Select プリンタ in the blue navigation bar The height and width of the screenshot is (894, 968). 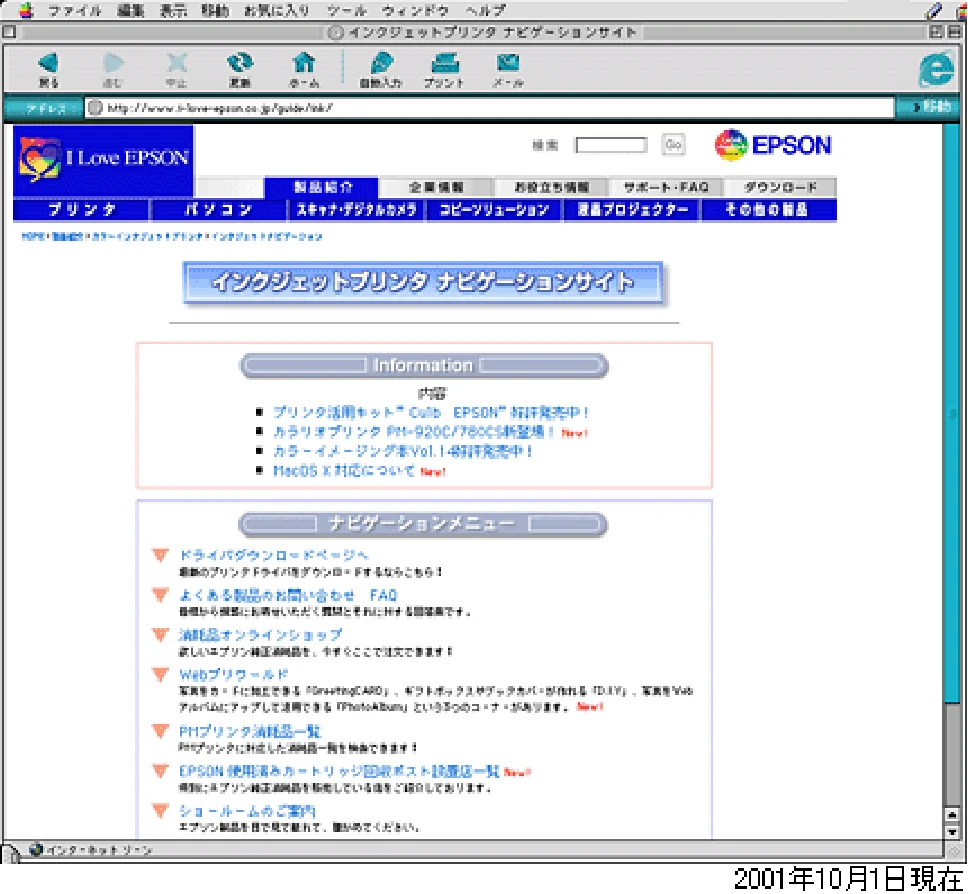click(x=81, y=210)
